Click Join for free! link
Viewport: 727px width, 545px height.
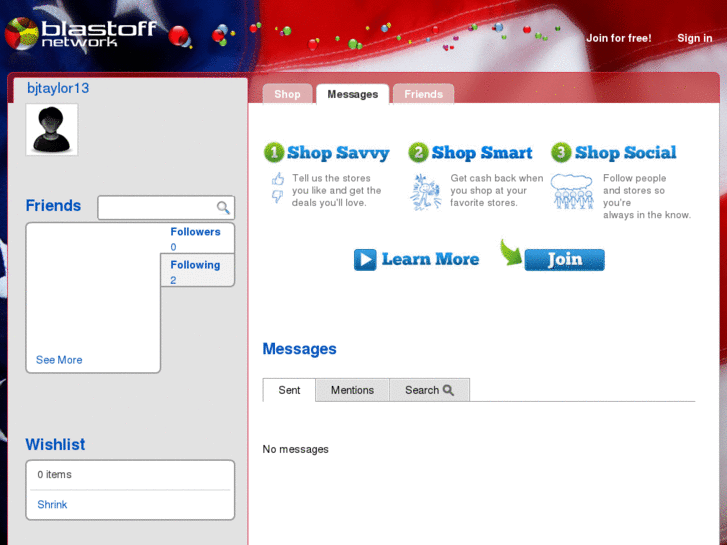point(619,38)
